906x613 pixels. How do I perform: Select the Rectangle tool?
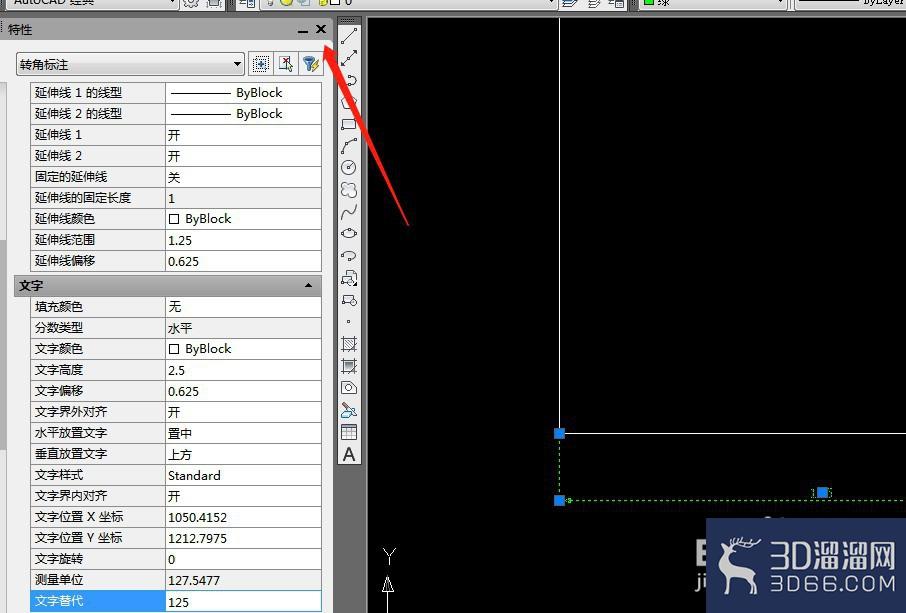(x=349, y=124)
